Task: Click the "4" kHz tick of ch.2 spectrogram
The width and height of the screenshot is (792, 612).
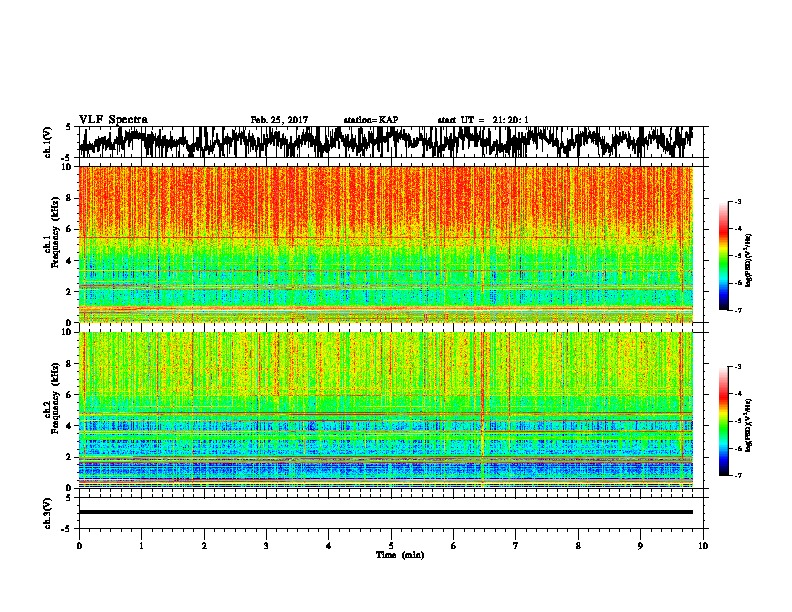Action: pos(70,426)
